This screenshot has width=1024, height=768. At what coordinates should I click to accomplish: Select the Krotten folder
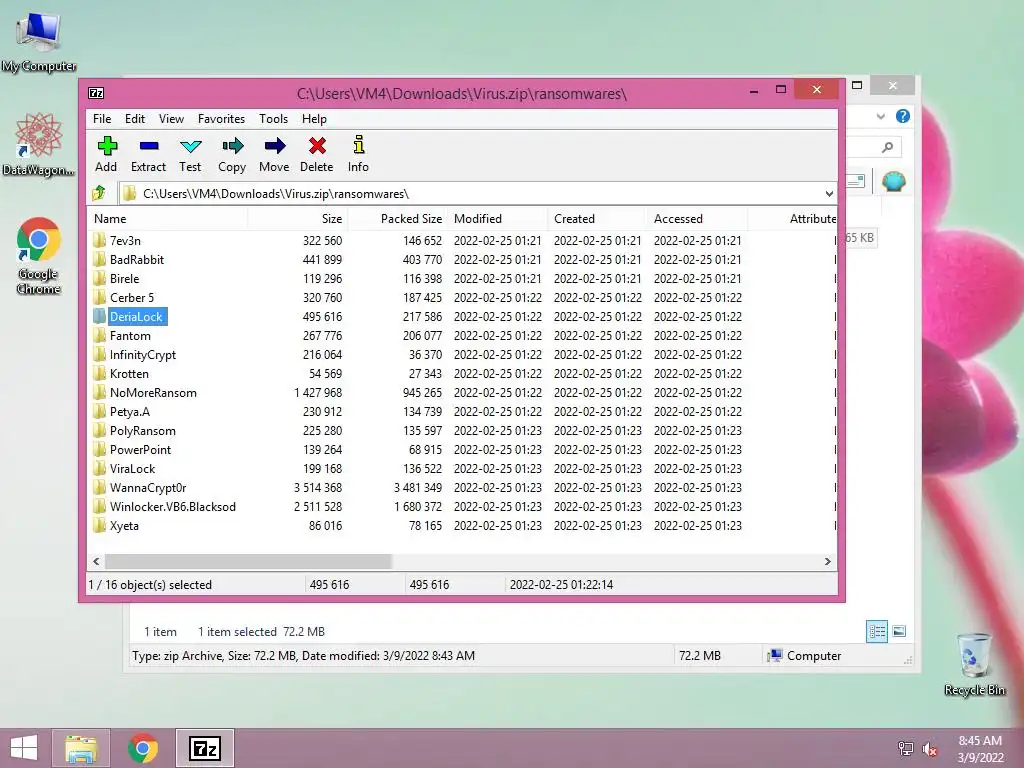[129, 374]
